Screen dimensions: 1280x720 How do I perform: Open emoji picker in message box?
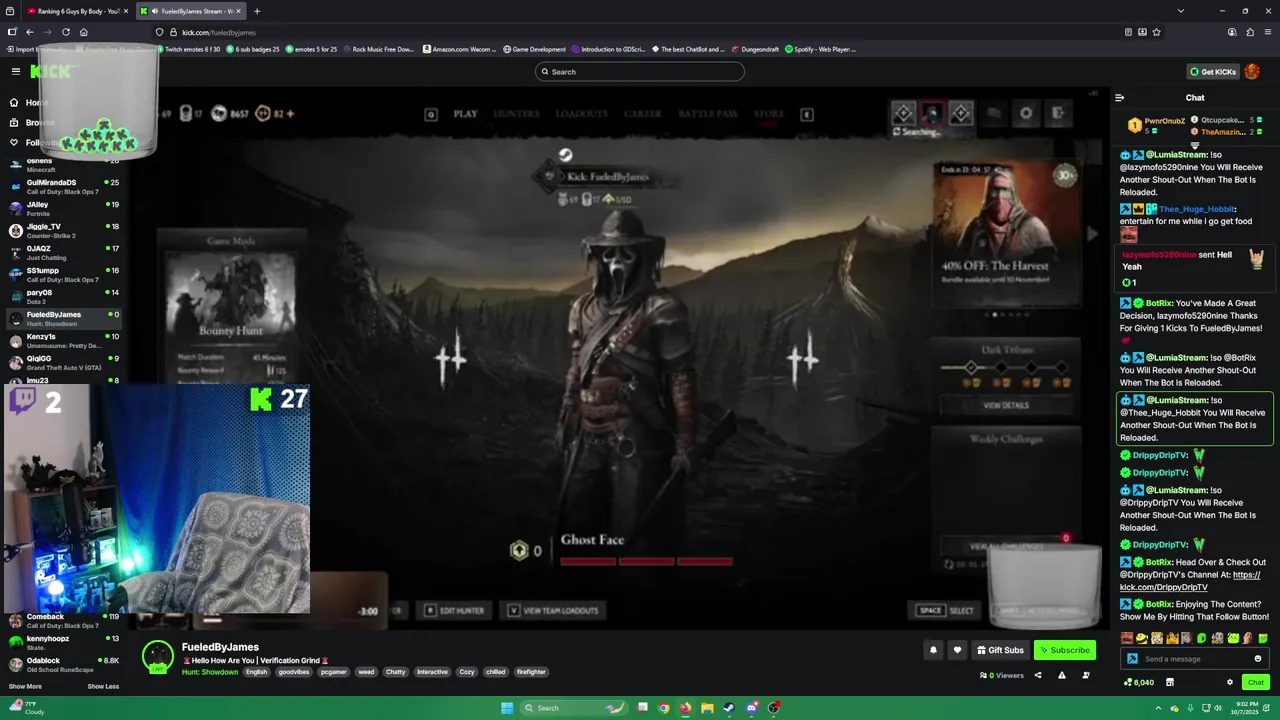[1258, 659]
